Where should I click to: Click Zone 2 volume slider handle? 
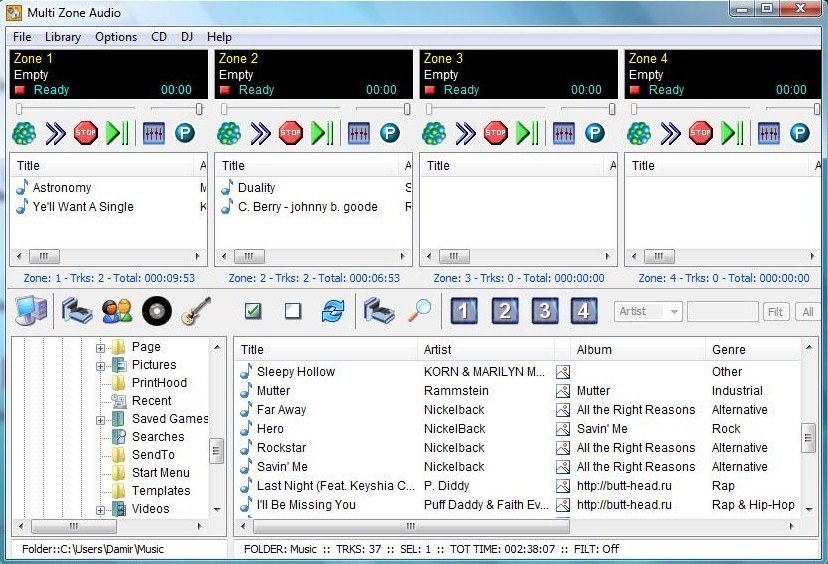tap(407, 109)
